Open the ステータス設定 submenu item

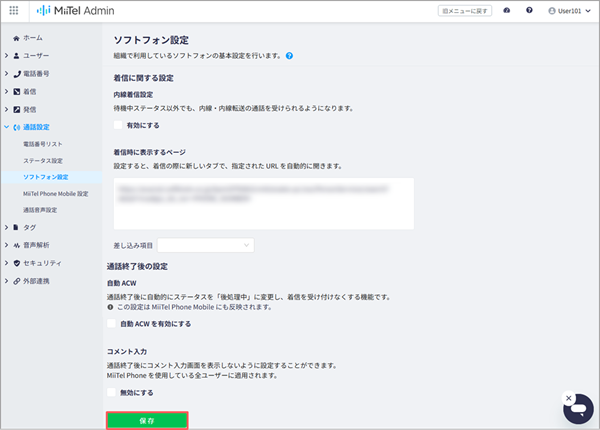(x=43, y=161)
